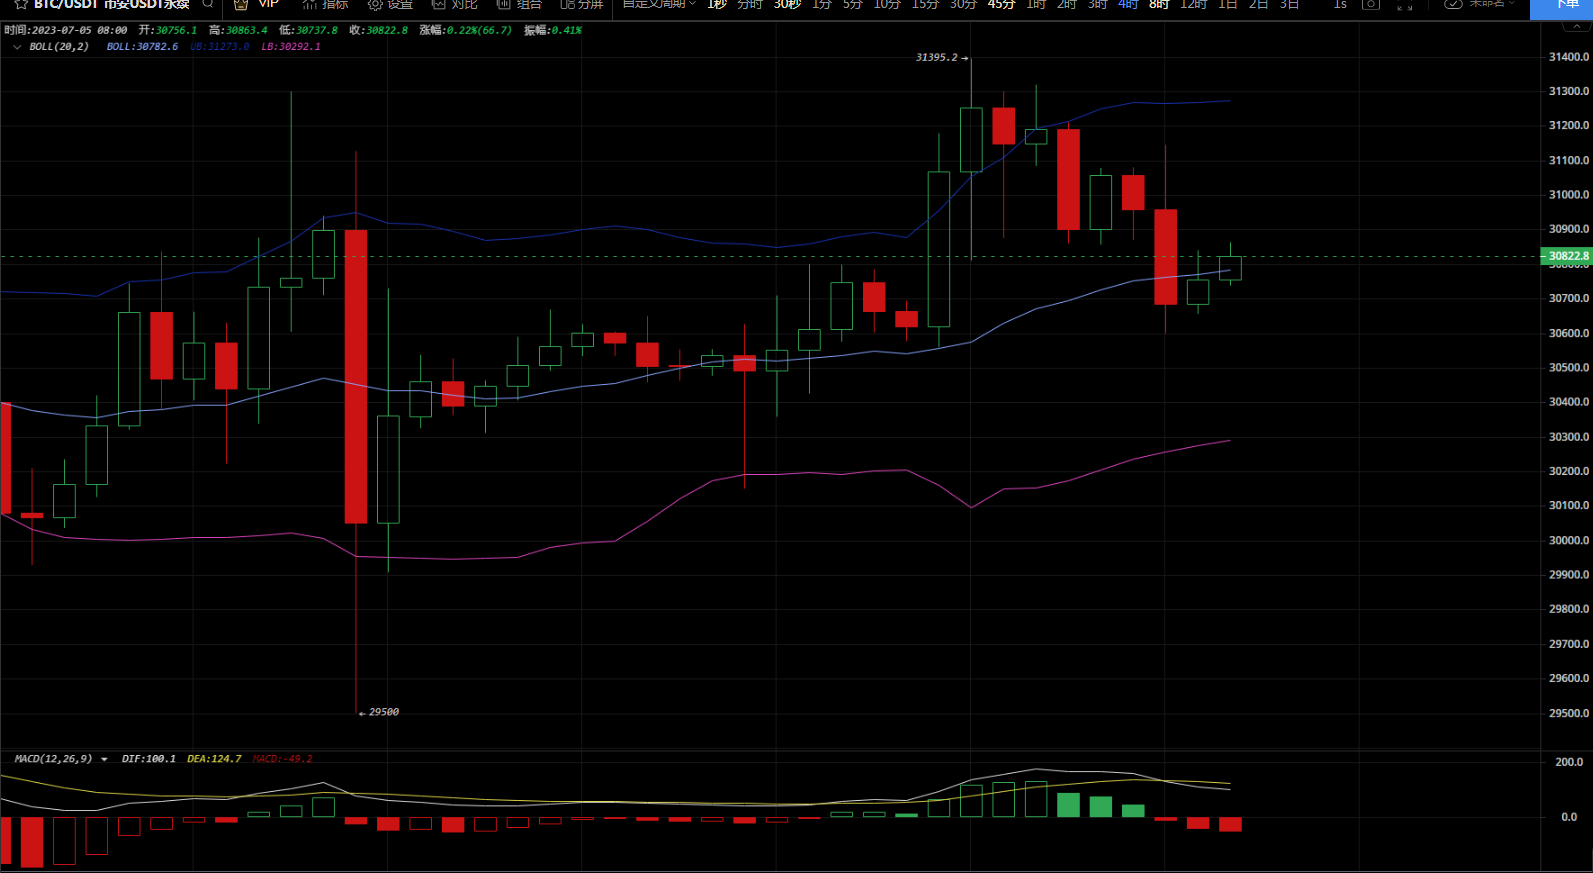Viewport: 1593px width, 873px height.
Task: Choose the 30分 timeframe
Action: click(963, 4)
